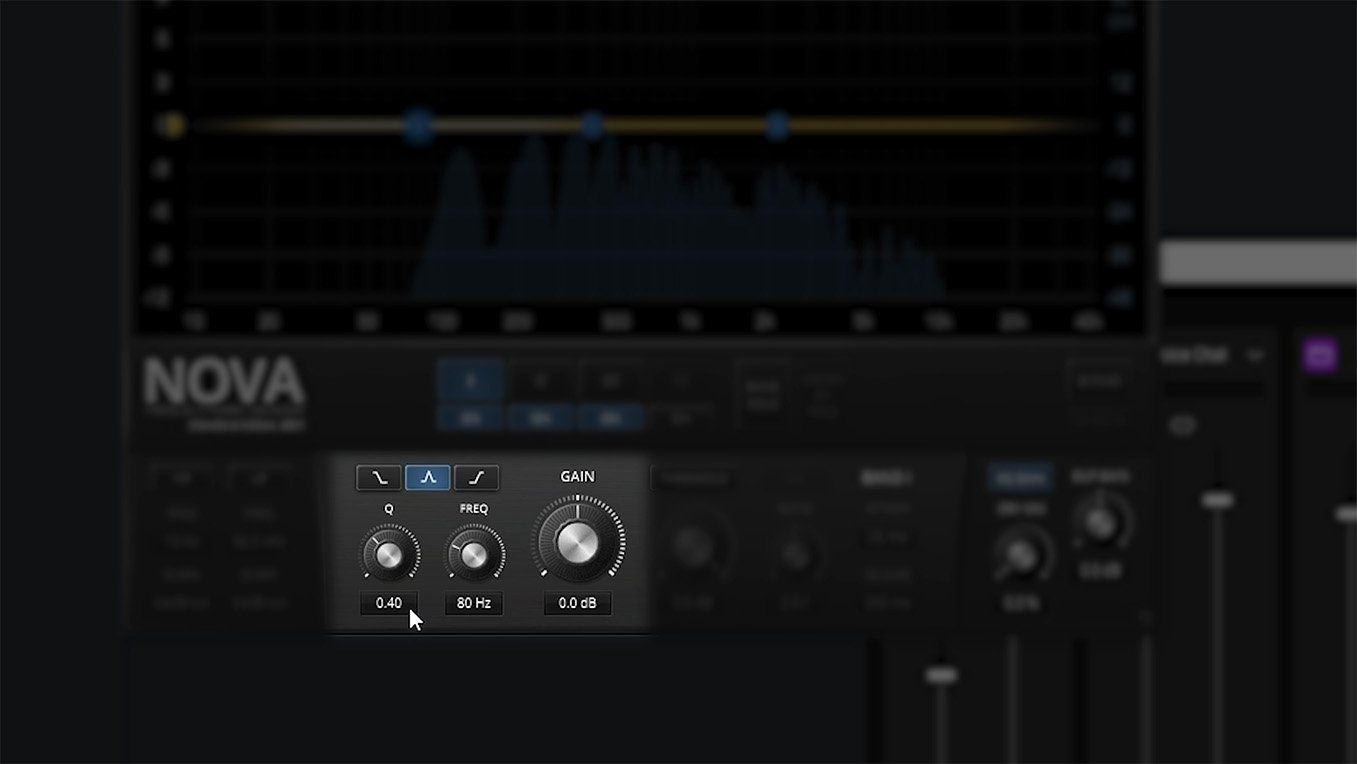
Task: Click the FREQ knob
Action: [x=474, y=554]
